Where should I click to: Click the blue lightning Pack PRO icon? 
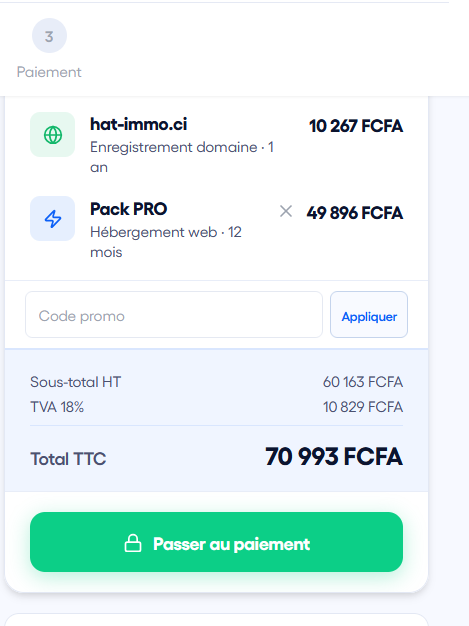53,219
